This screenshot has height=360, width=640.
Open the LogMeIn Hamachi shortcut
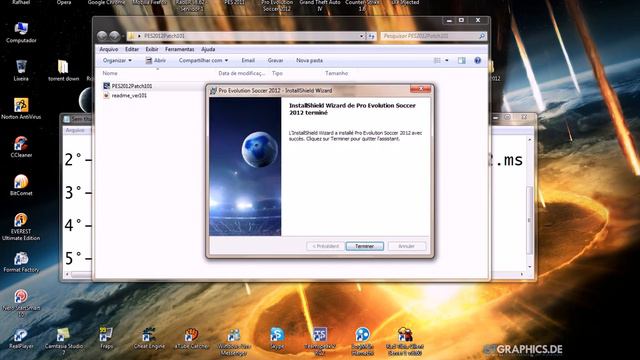(362, 341)
